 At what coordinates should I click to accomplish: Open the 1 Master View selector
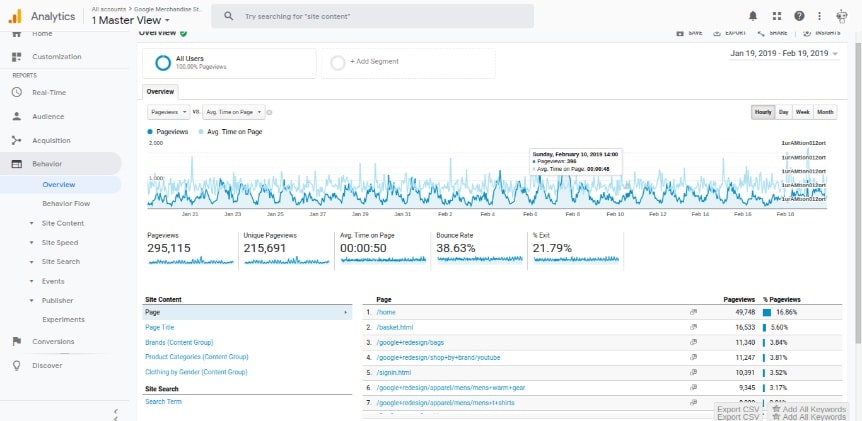[130, 20]
